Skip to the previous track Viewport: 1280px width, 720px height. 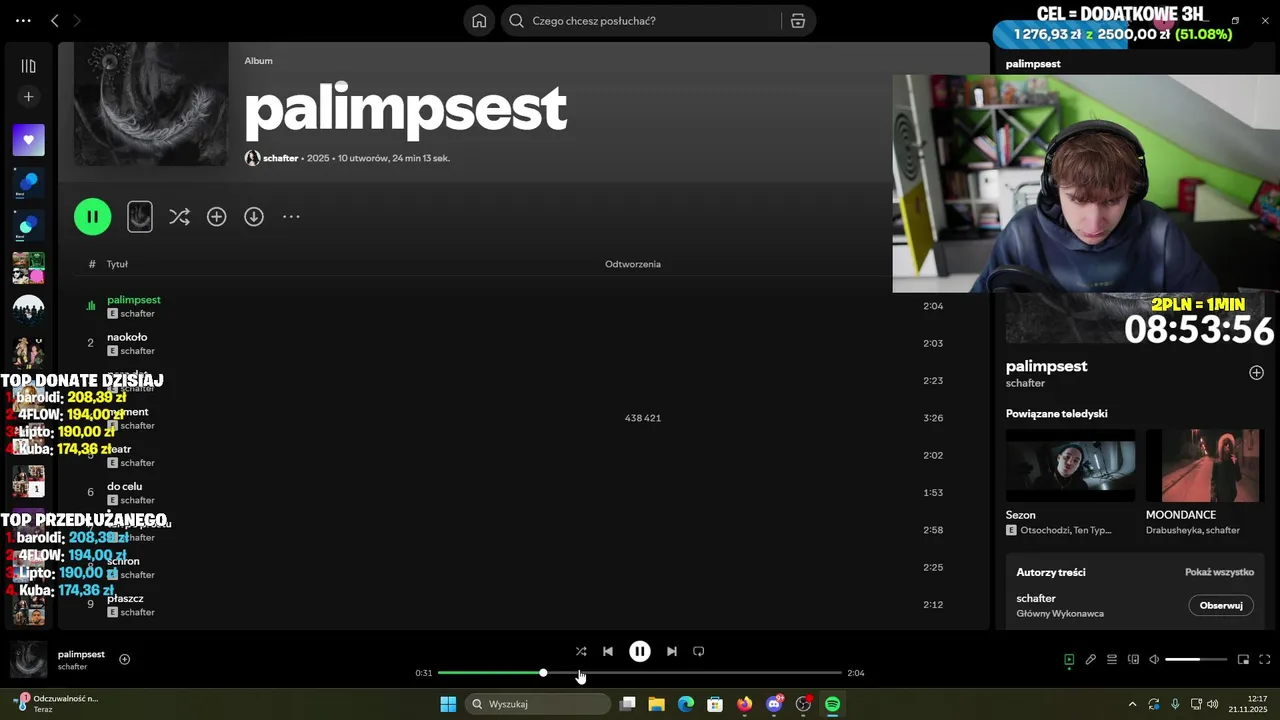tap(608, 651)
